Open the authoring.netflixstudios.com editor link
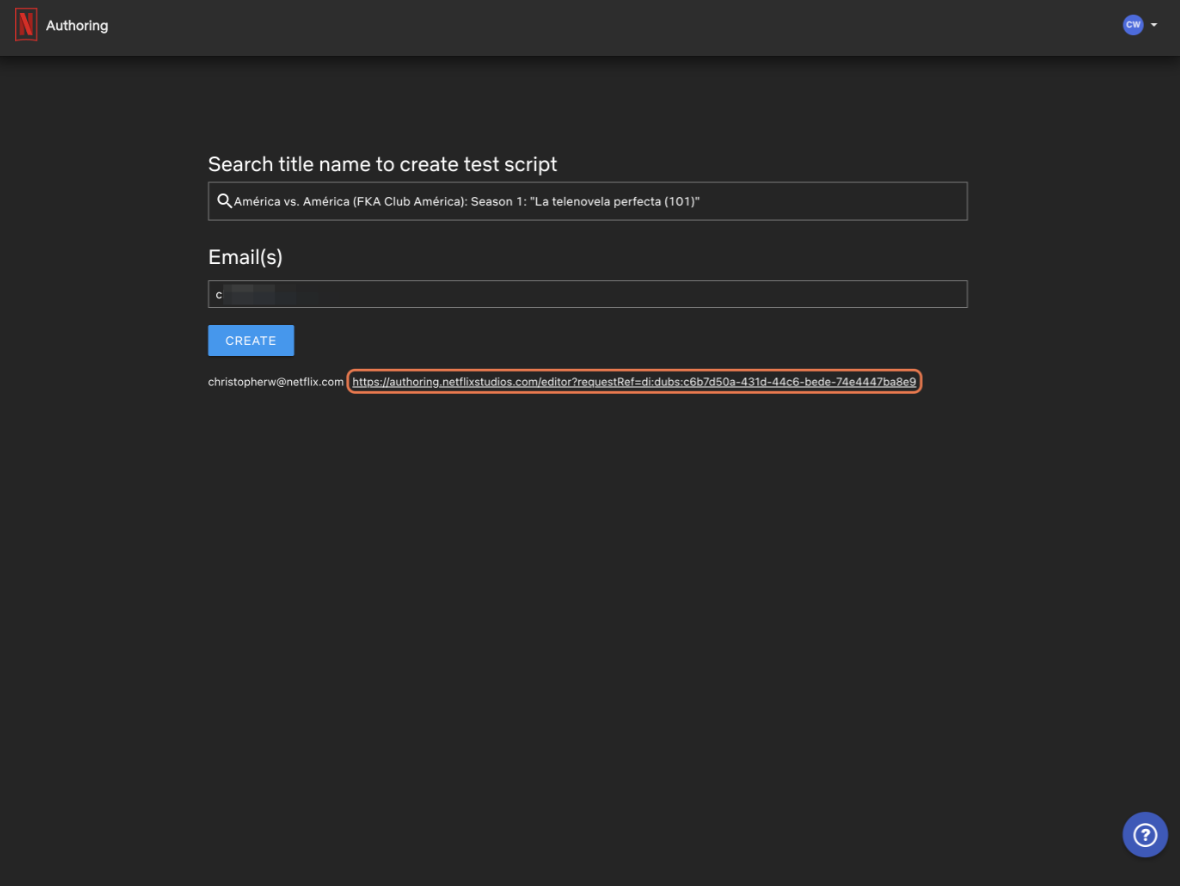This screenshot has width=1180, height=886. (x=634, y=382)
